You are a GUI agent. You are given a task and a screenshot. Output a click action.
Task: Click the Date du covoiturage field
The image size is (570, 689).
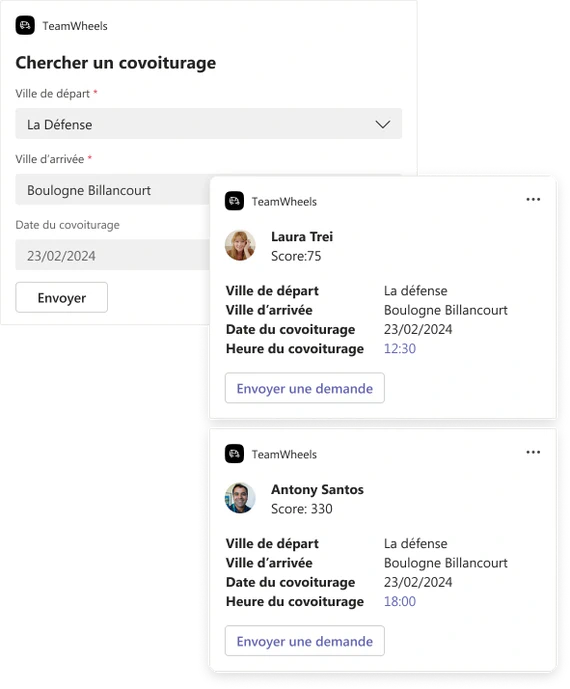(x=113, y=255)
